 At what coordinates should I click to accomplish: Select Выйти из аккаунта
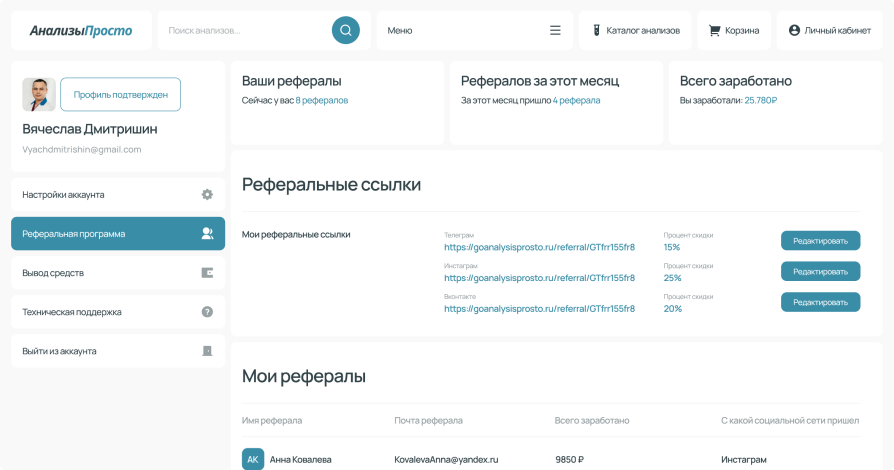118,351
